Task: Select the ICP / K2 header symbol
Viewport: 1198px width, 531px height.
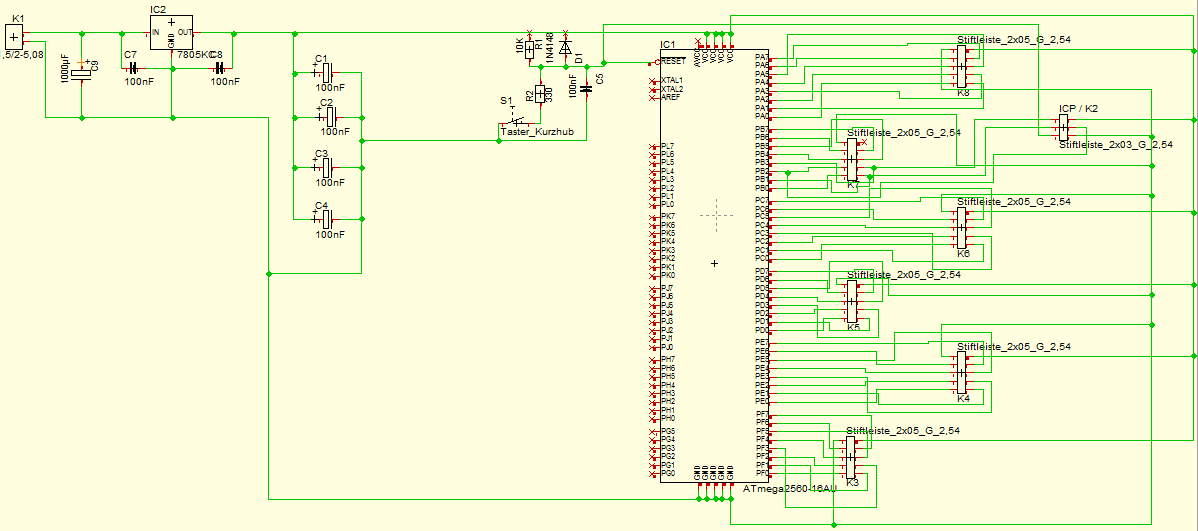Action: pos(1064,128)
